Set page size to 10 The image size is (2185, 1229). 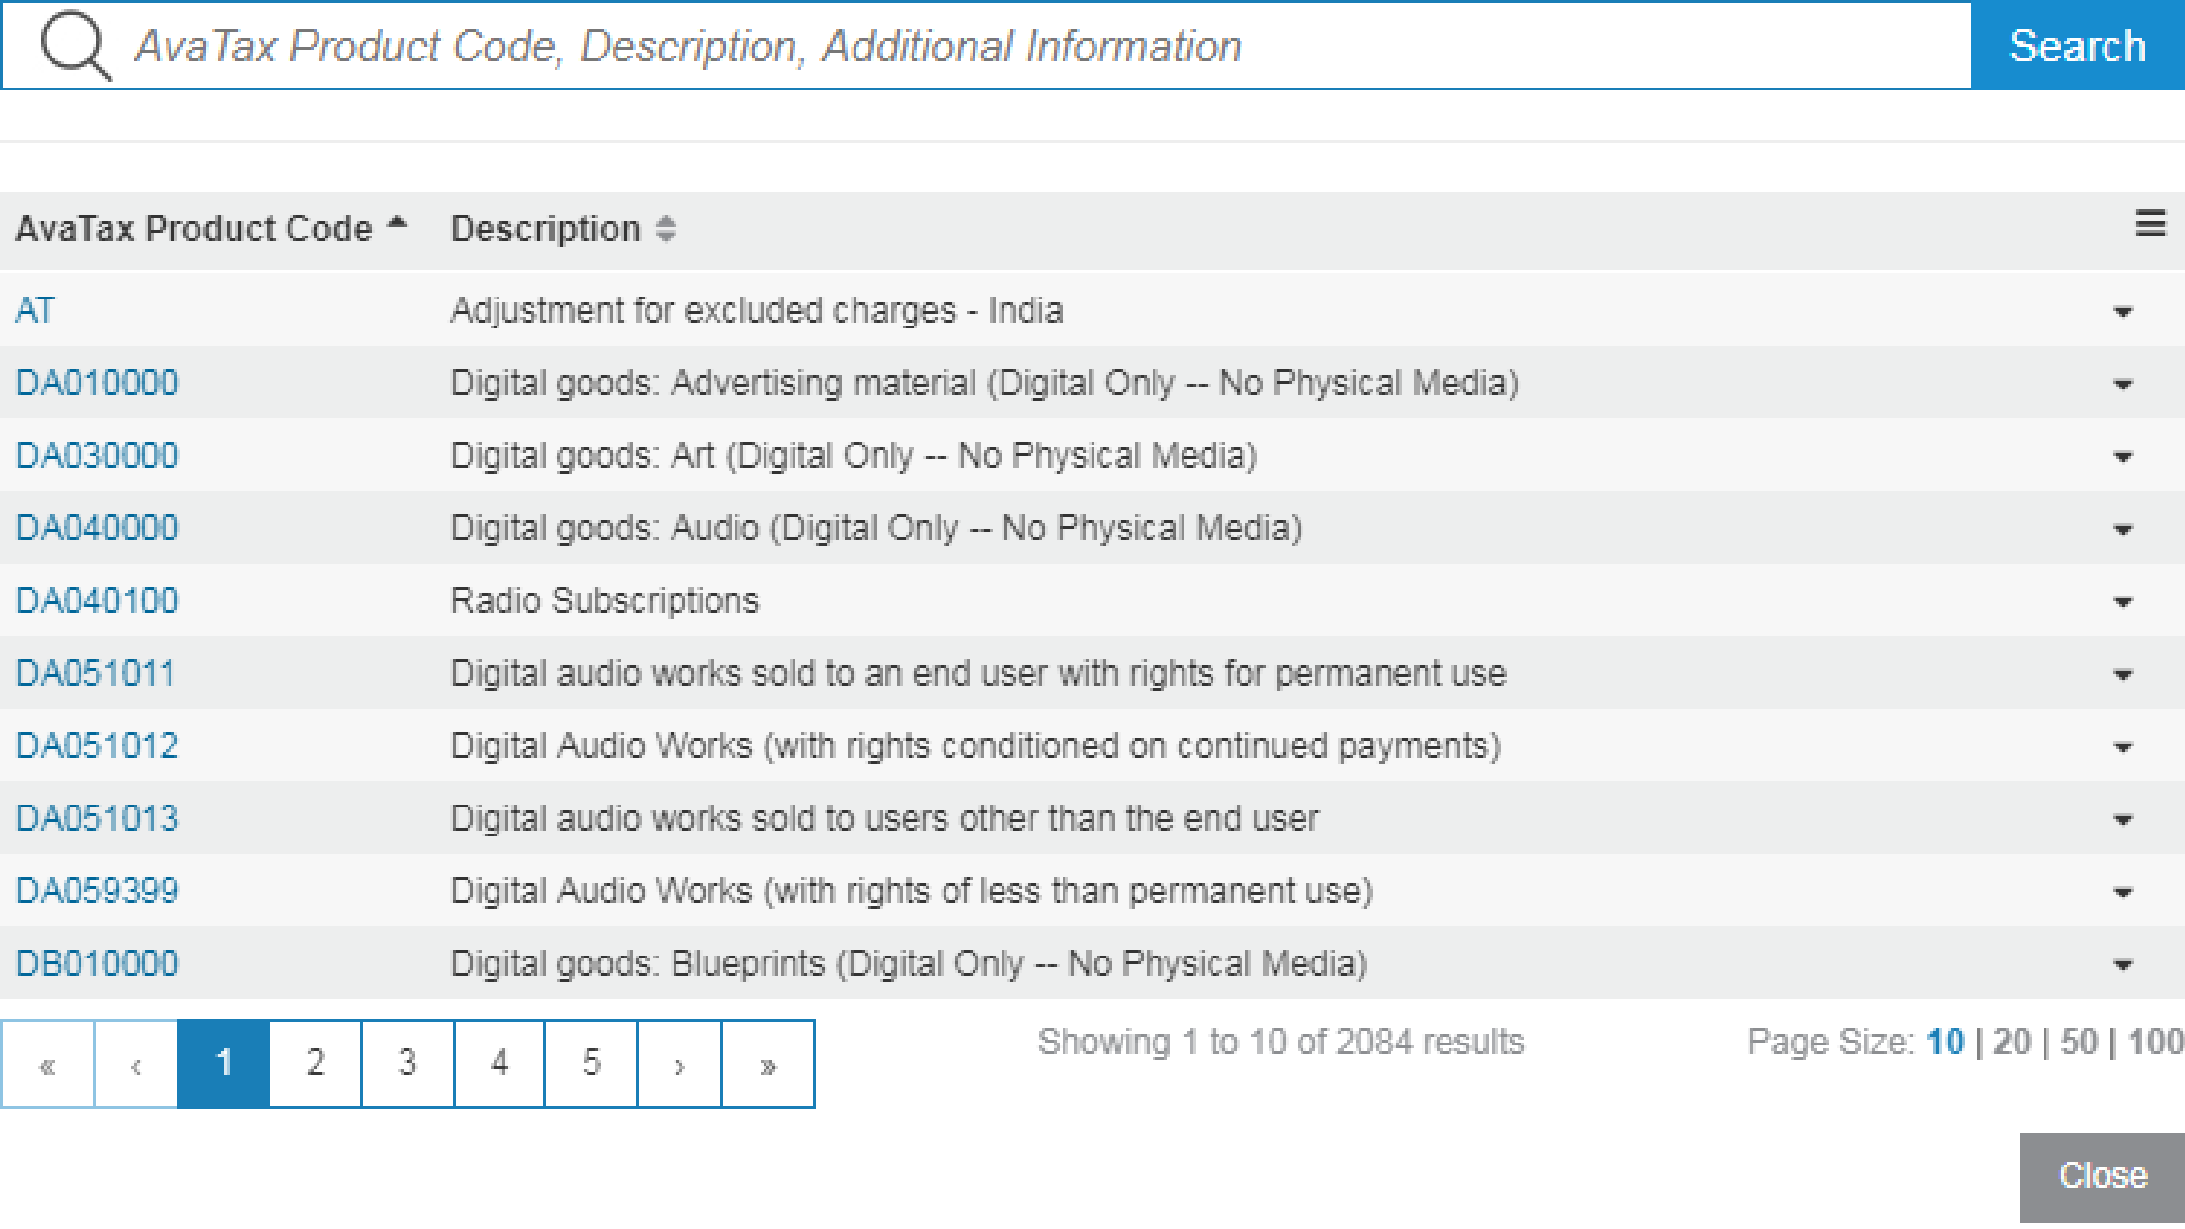click(1945, 1043)
